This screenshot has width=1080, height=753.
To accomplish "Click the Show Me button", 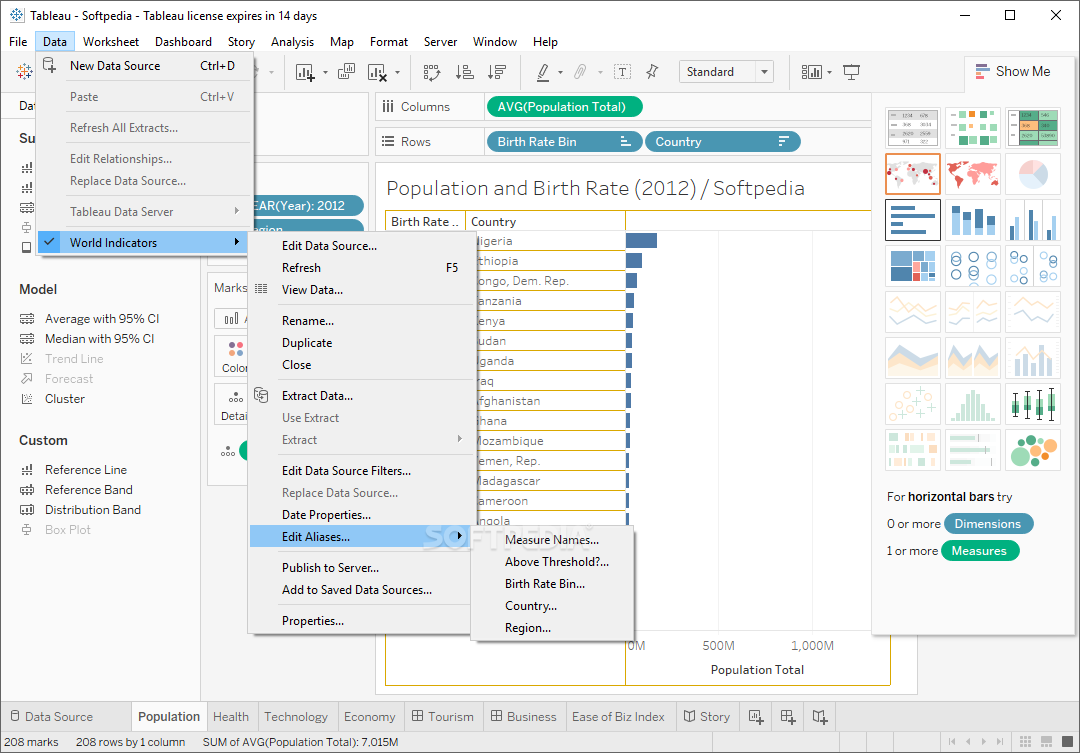I will pyautogui.click(x=1012, y=72).
